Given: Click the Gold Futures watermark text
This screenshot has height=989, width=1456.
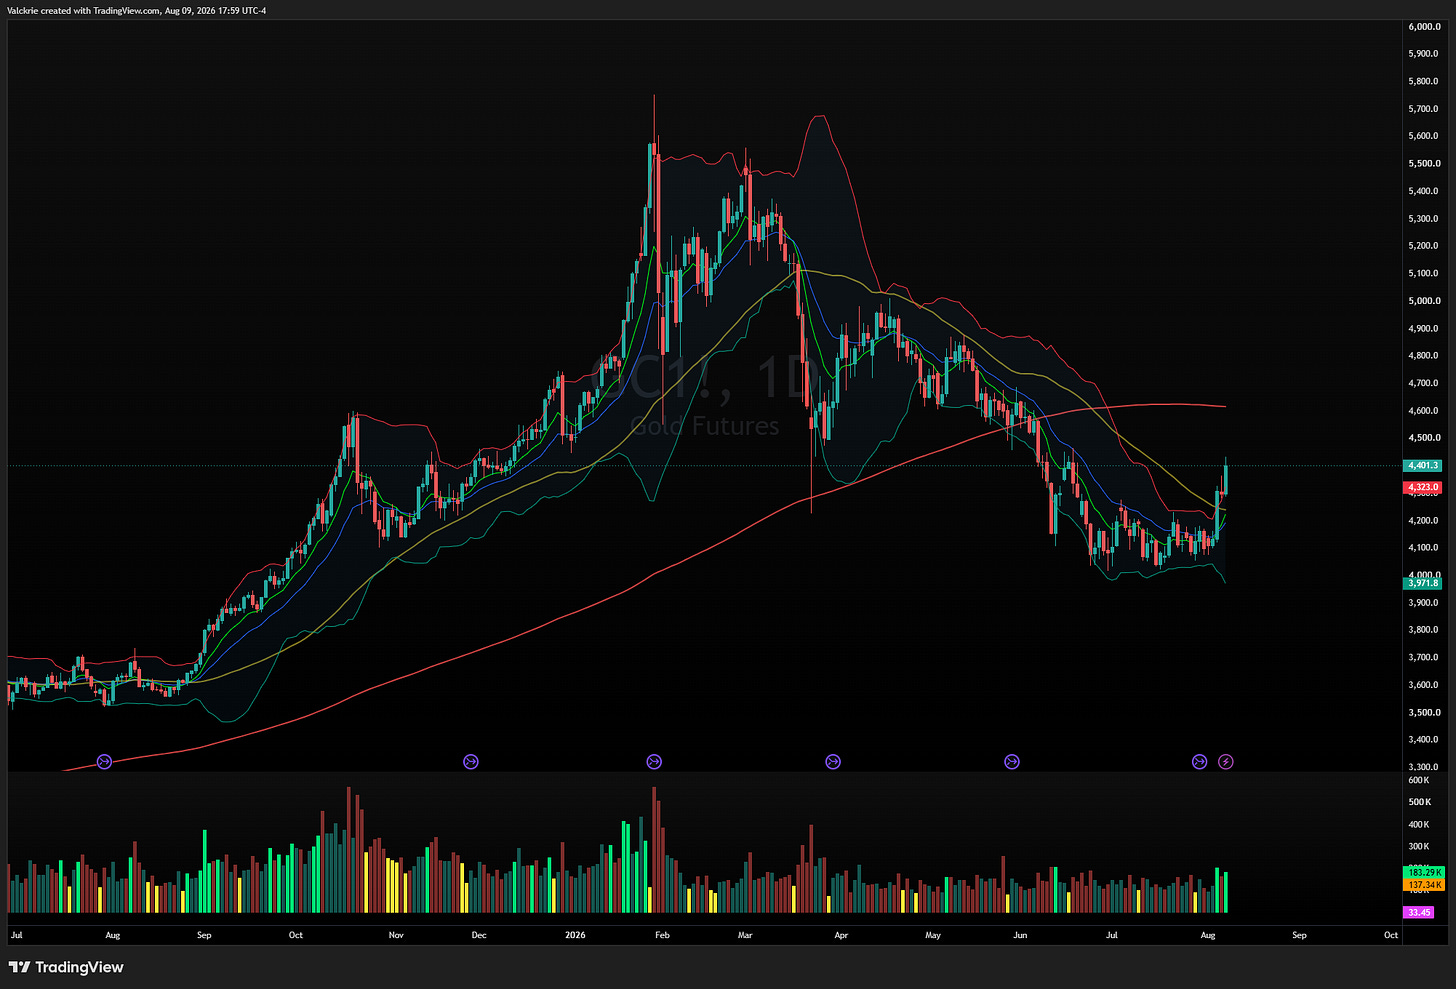Looking at the screenshot, I should coord(705,426).
